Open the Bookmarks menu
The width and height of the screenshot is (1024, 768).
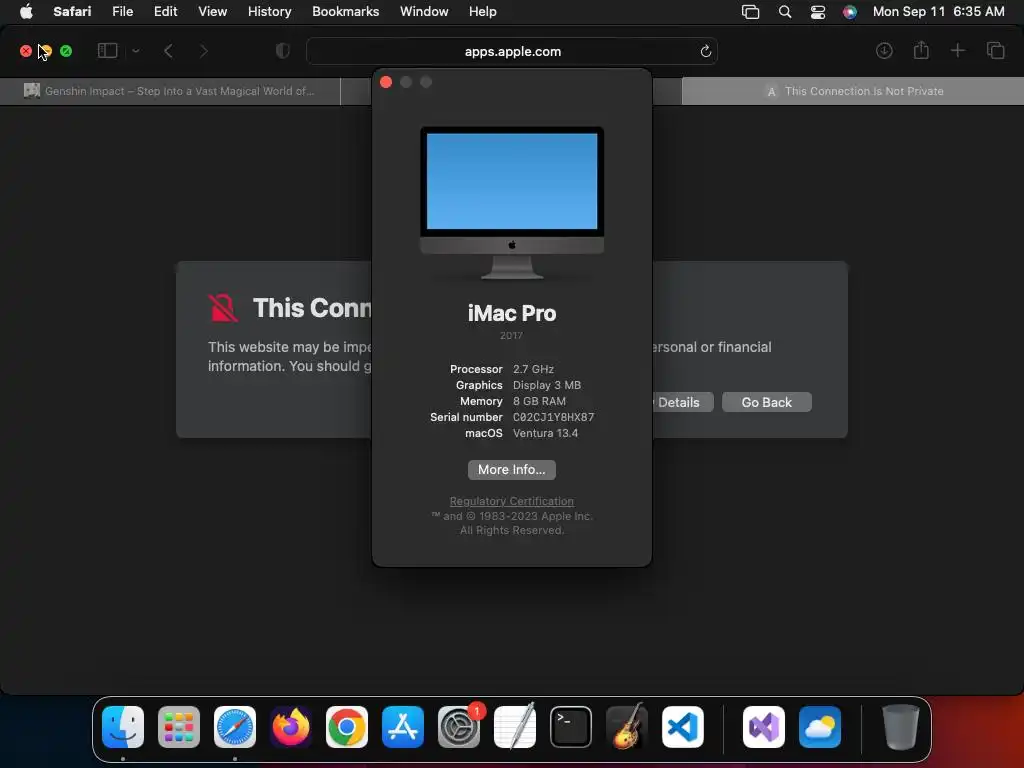pyautogui.click(x=345, y=12)
